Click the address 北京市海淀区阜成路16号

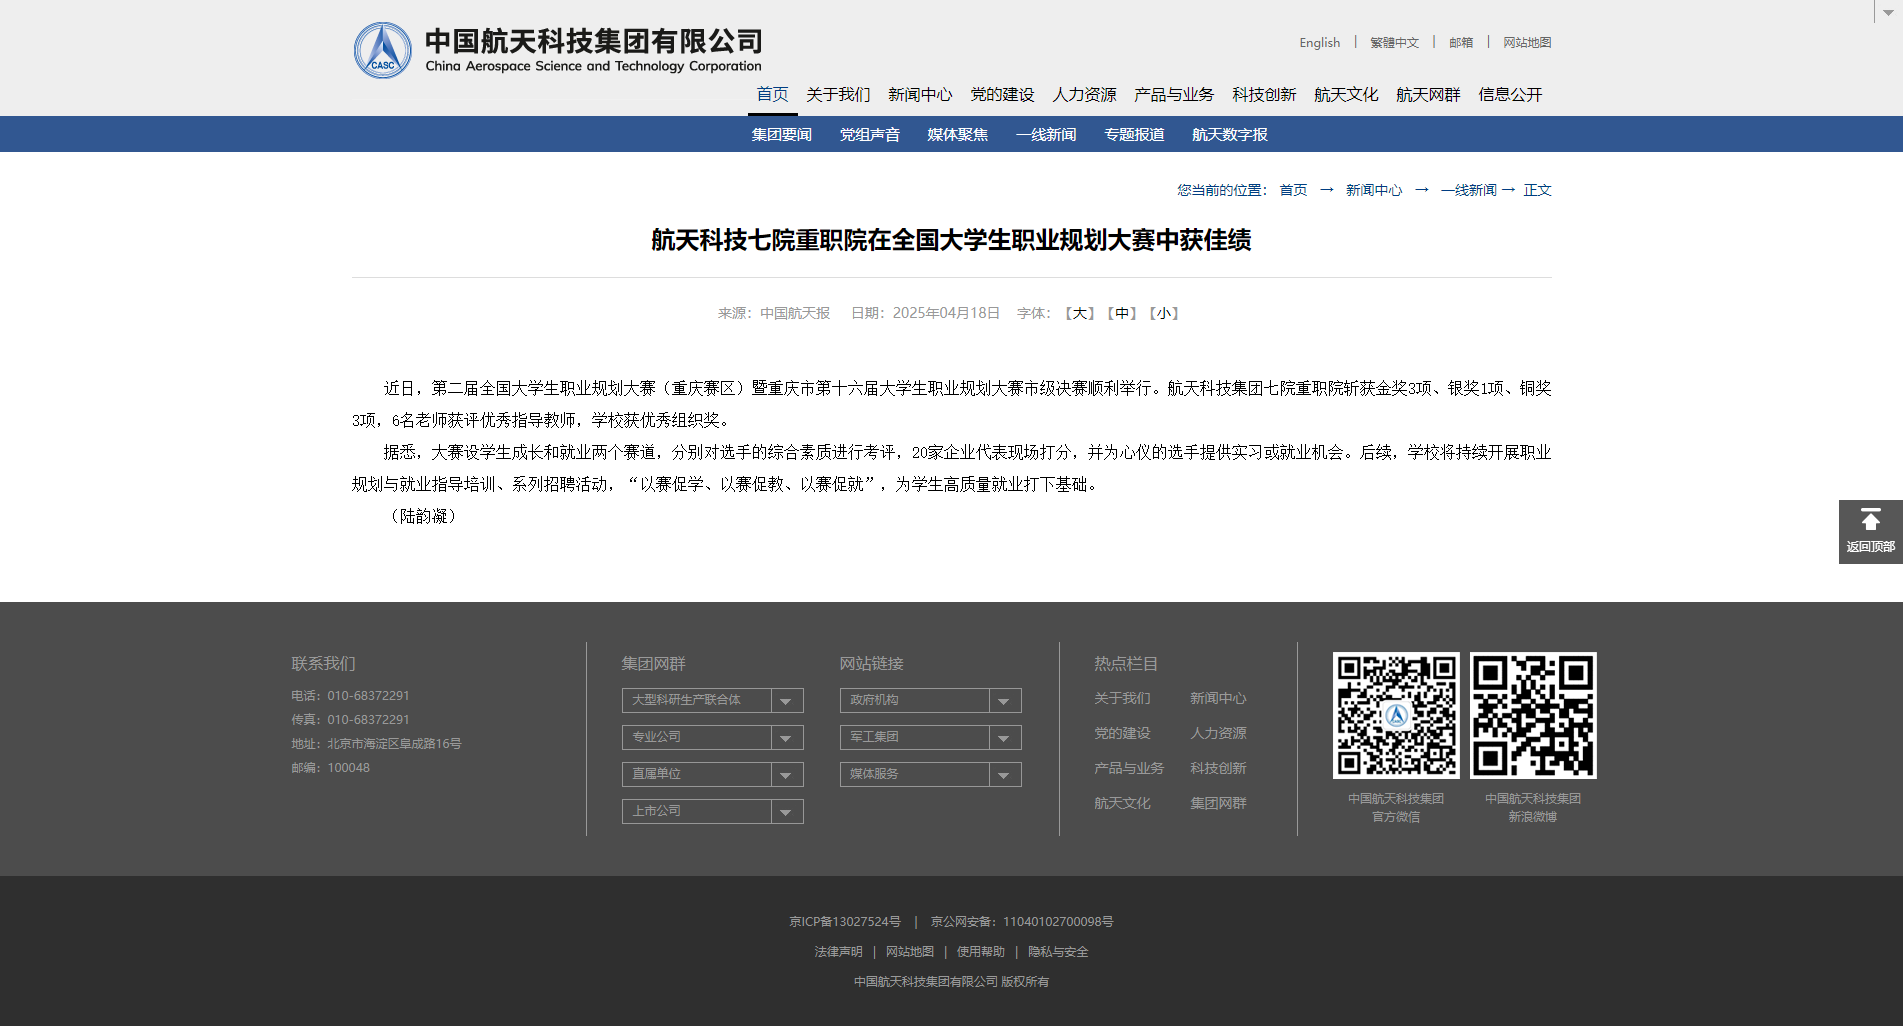(x=394, y=744)
